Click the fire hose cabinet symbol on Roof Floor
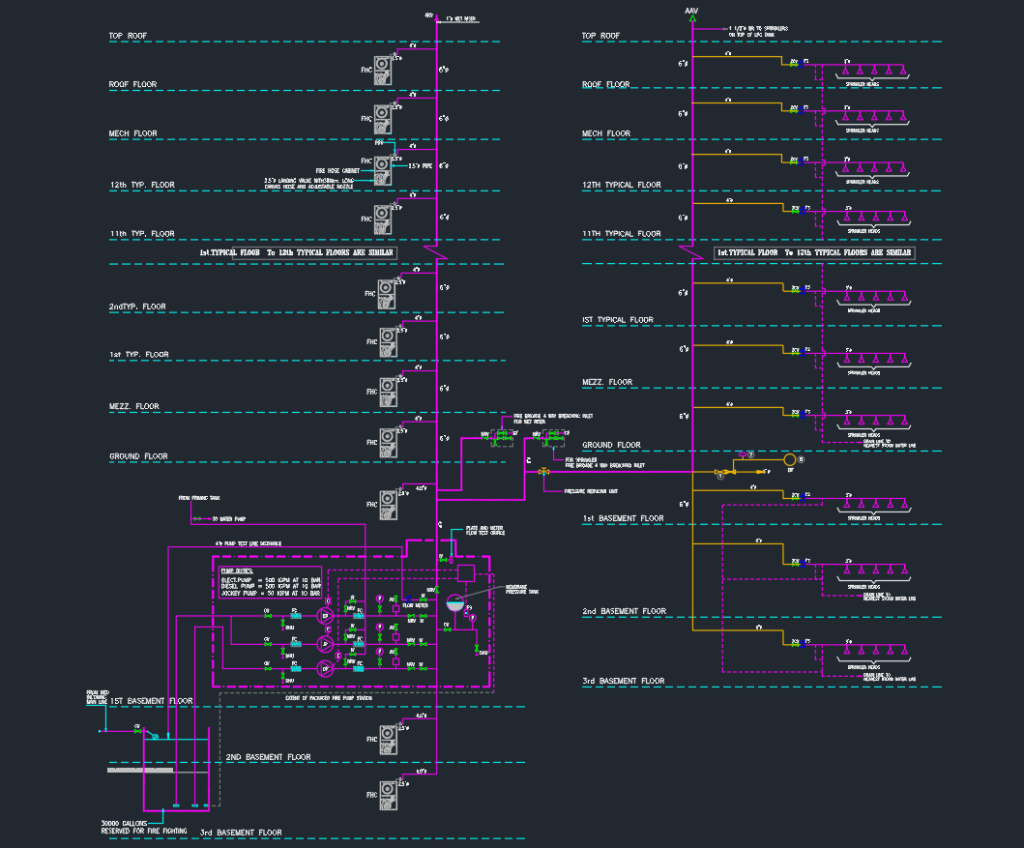The image size is (1024, 848). (x=383, y=68)
